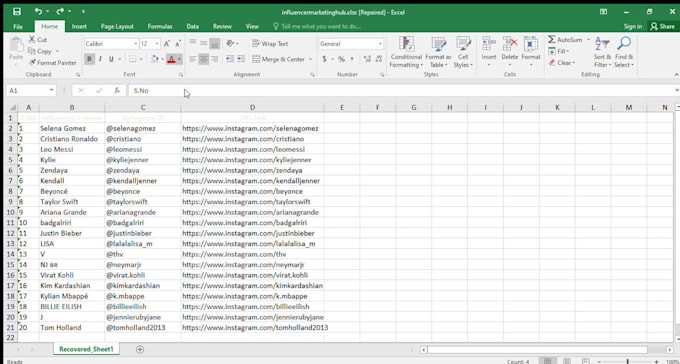Open Sort & Filter options
This screenshot has height=364, width=680.
tap(602, 52)
